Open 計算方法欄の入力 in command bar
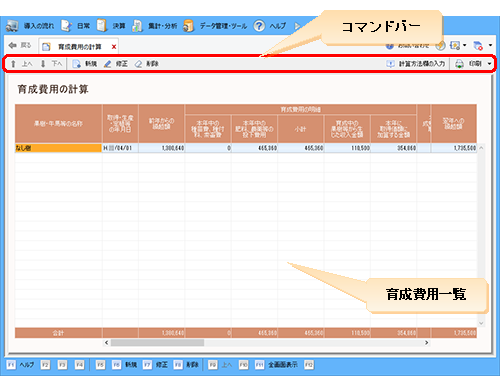500x376 pixels. (x=415, y=64)
